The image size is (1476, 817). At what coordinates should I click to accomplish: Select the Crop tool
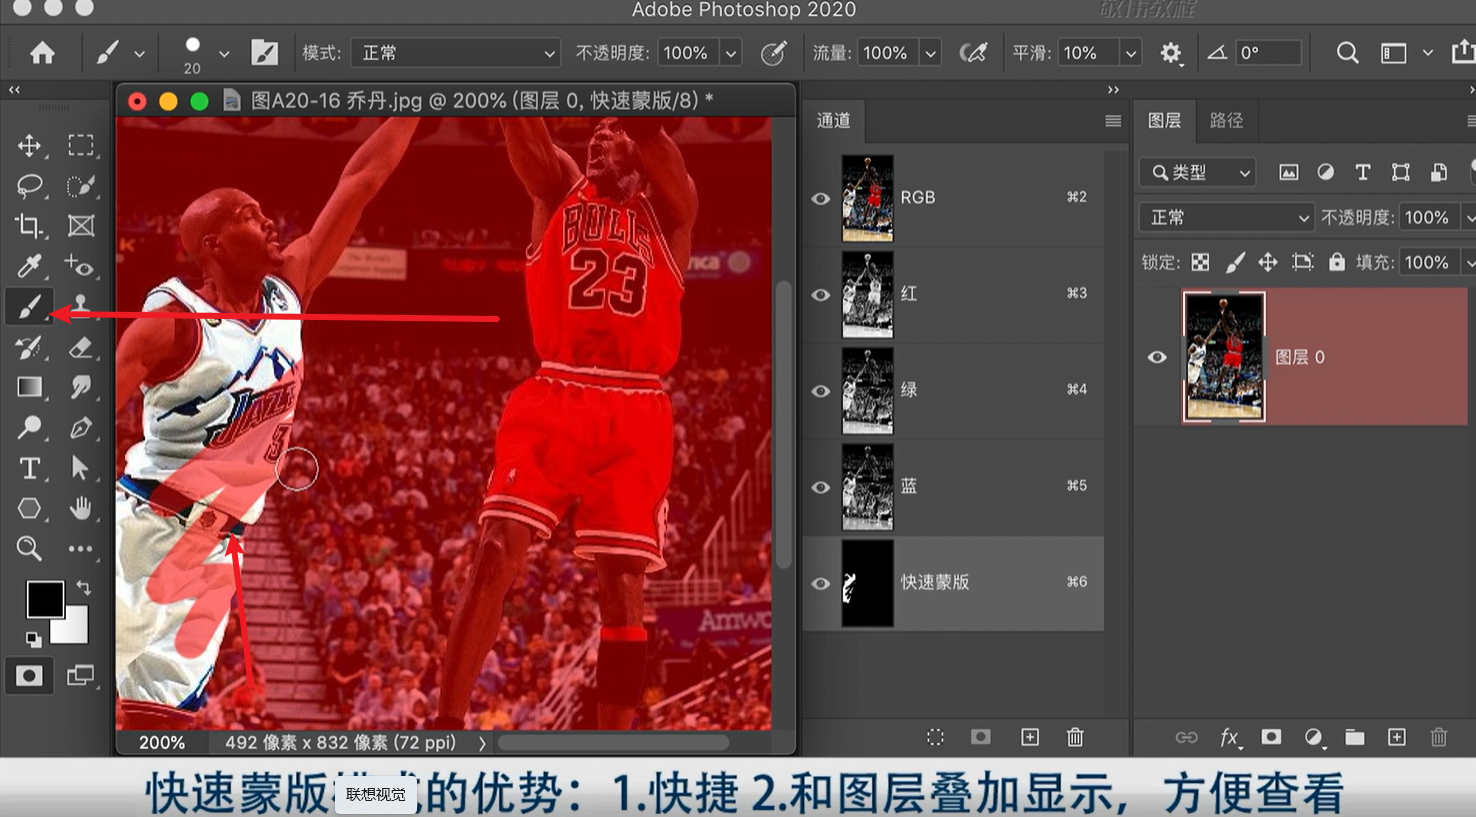[x=29, y=226]
